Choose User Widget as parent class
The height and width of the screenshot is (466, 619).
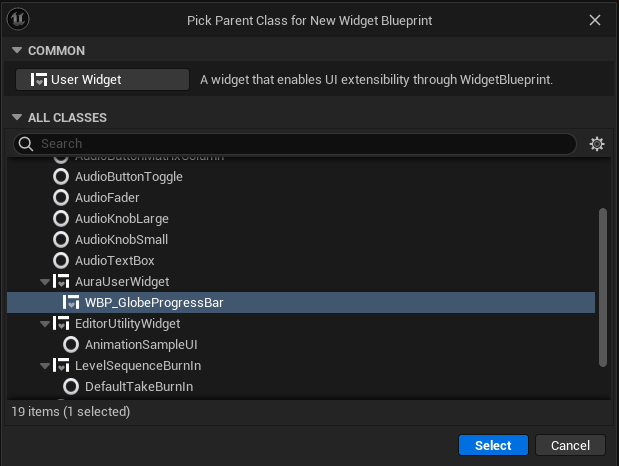pyautogui.click(x=102, y=80)
